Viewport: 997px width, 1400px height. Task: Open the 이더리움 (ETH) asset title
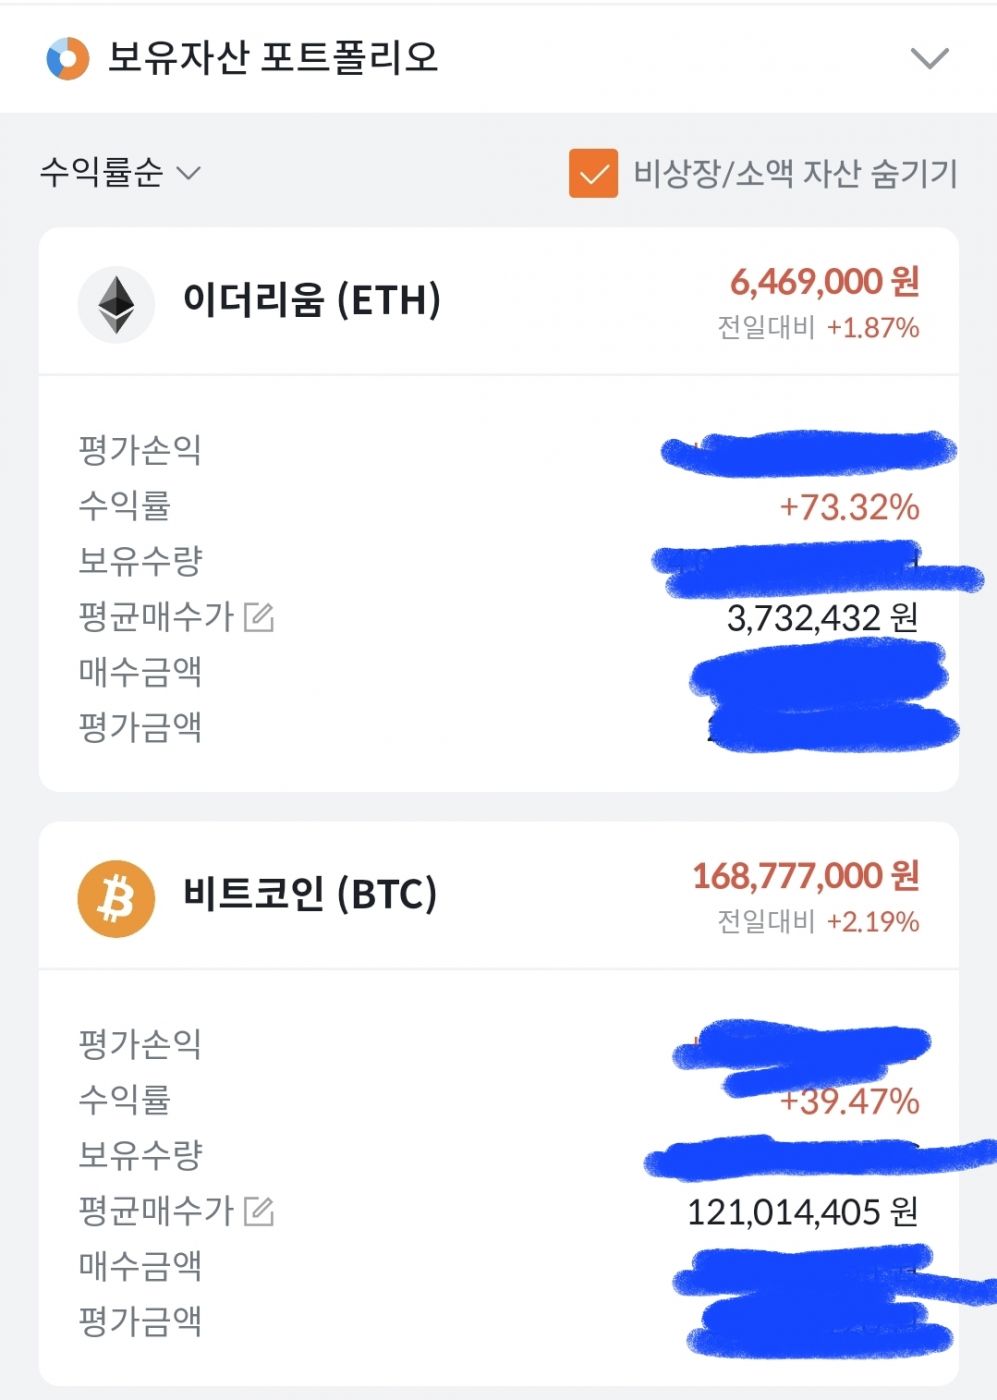[311, 300]
